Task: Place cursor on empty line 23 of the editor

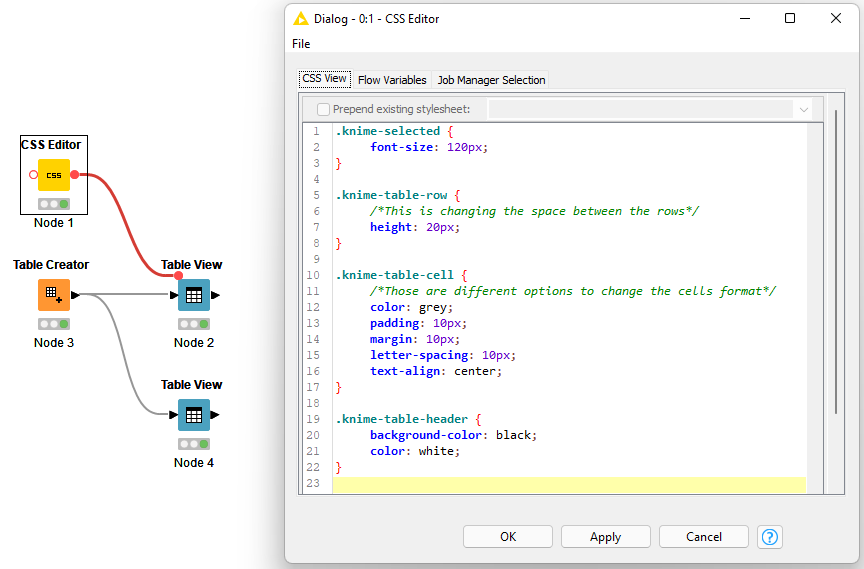Action: pyautogui.click(x=560, y=484)
